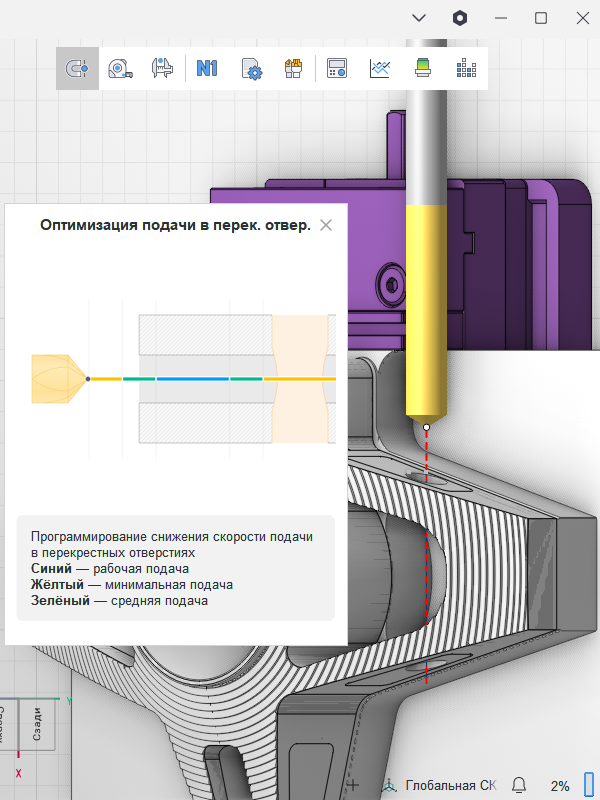This screenshot has width=600, height=800.
Task: Open the tape measure tool
Action: click(120, 69)
